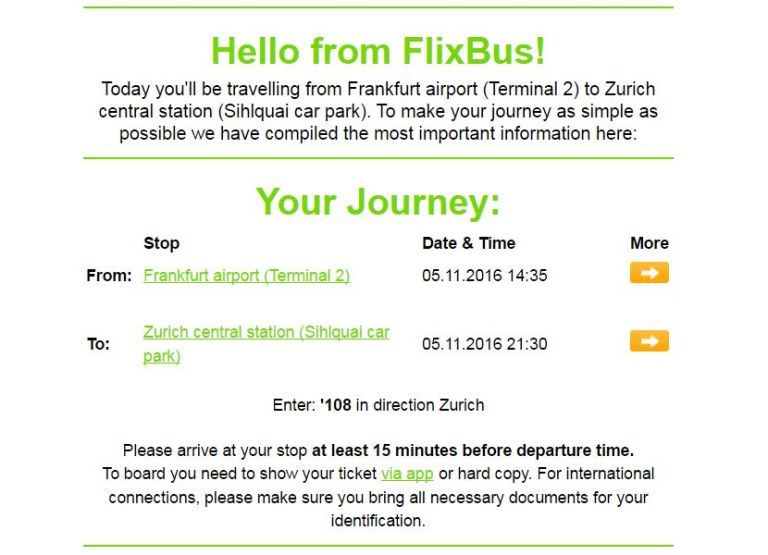Viewport: 768px width, 555px height.
Task: Click the orange arrow for Zurich station
Action: [649, 342]
